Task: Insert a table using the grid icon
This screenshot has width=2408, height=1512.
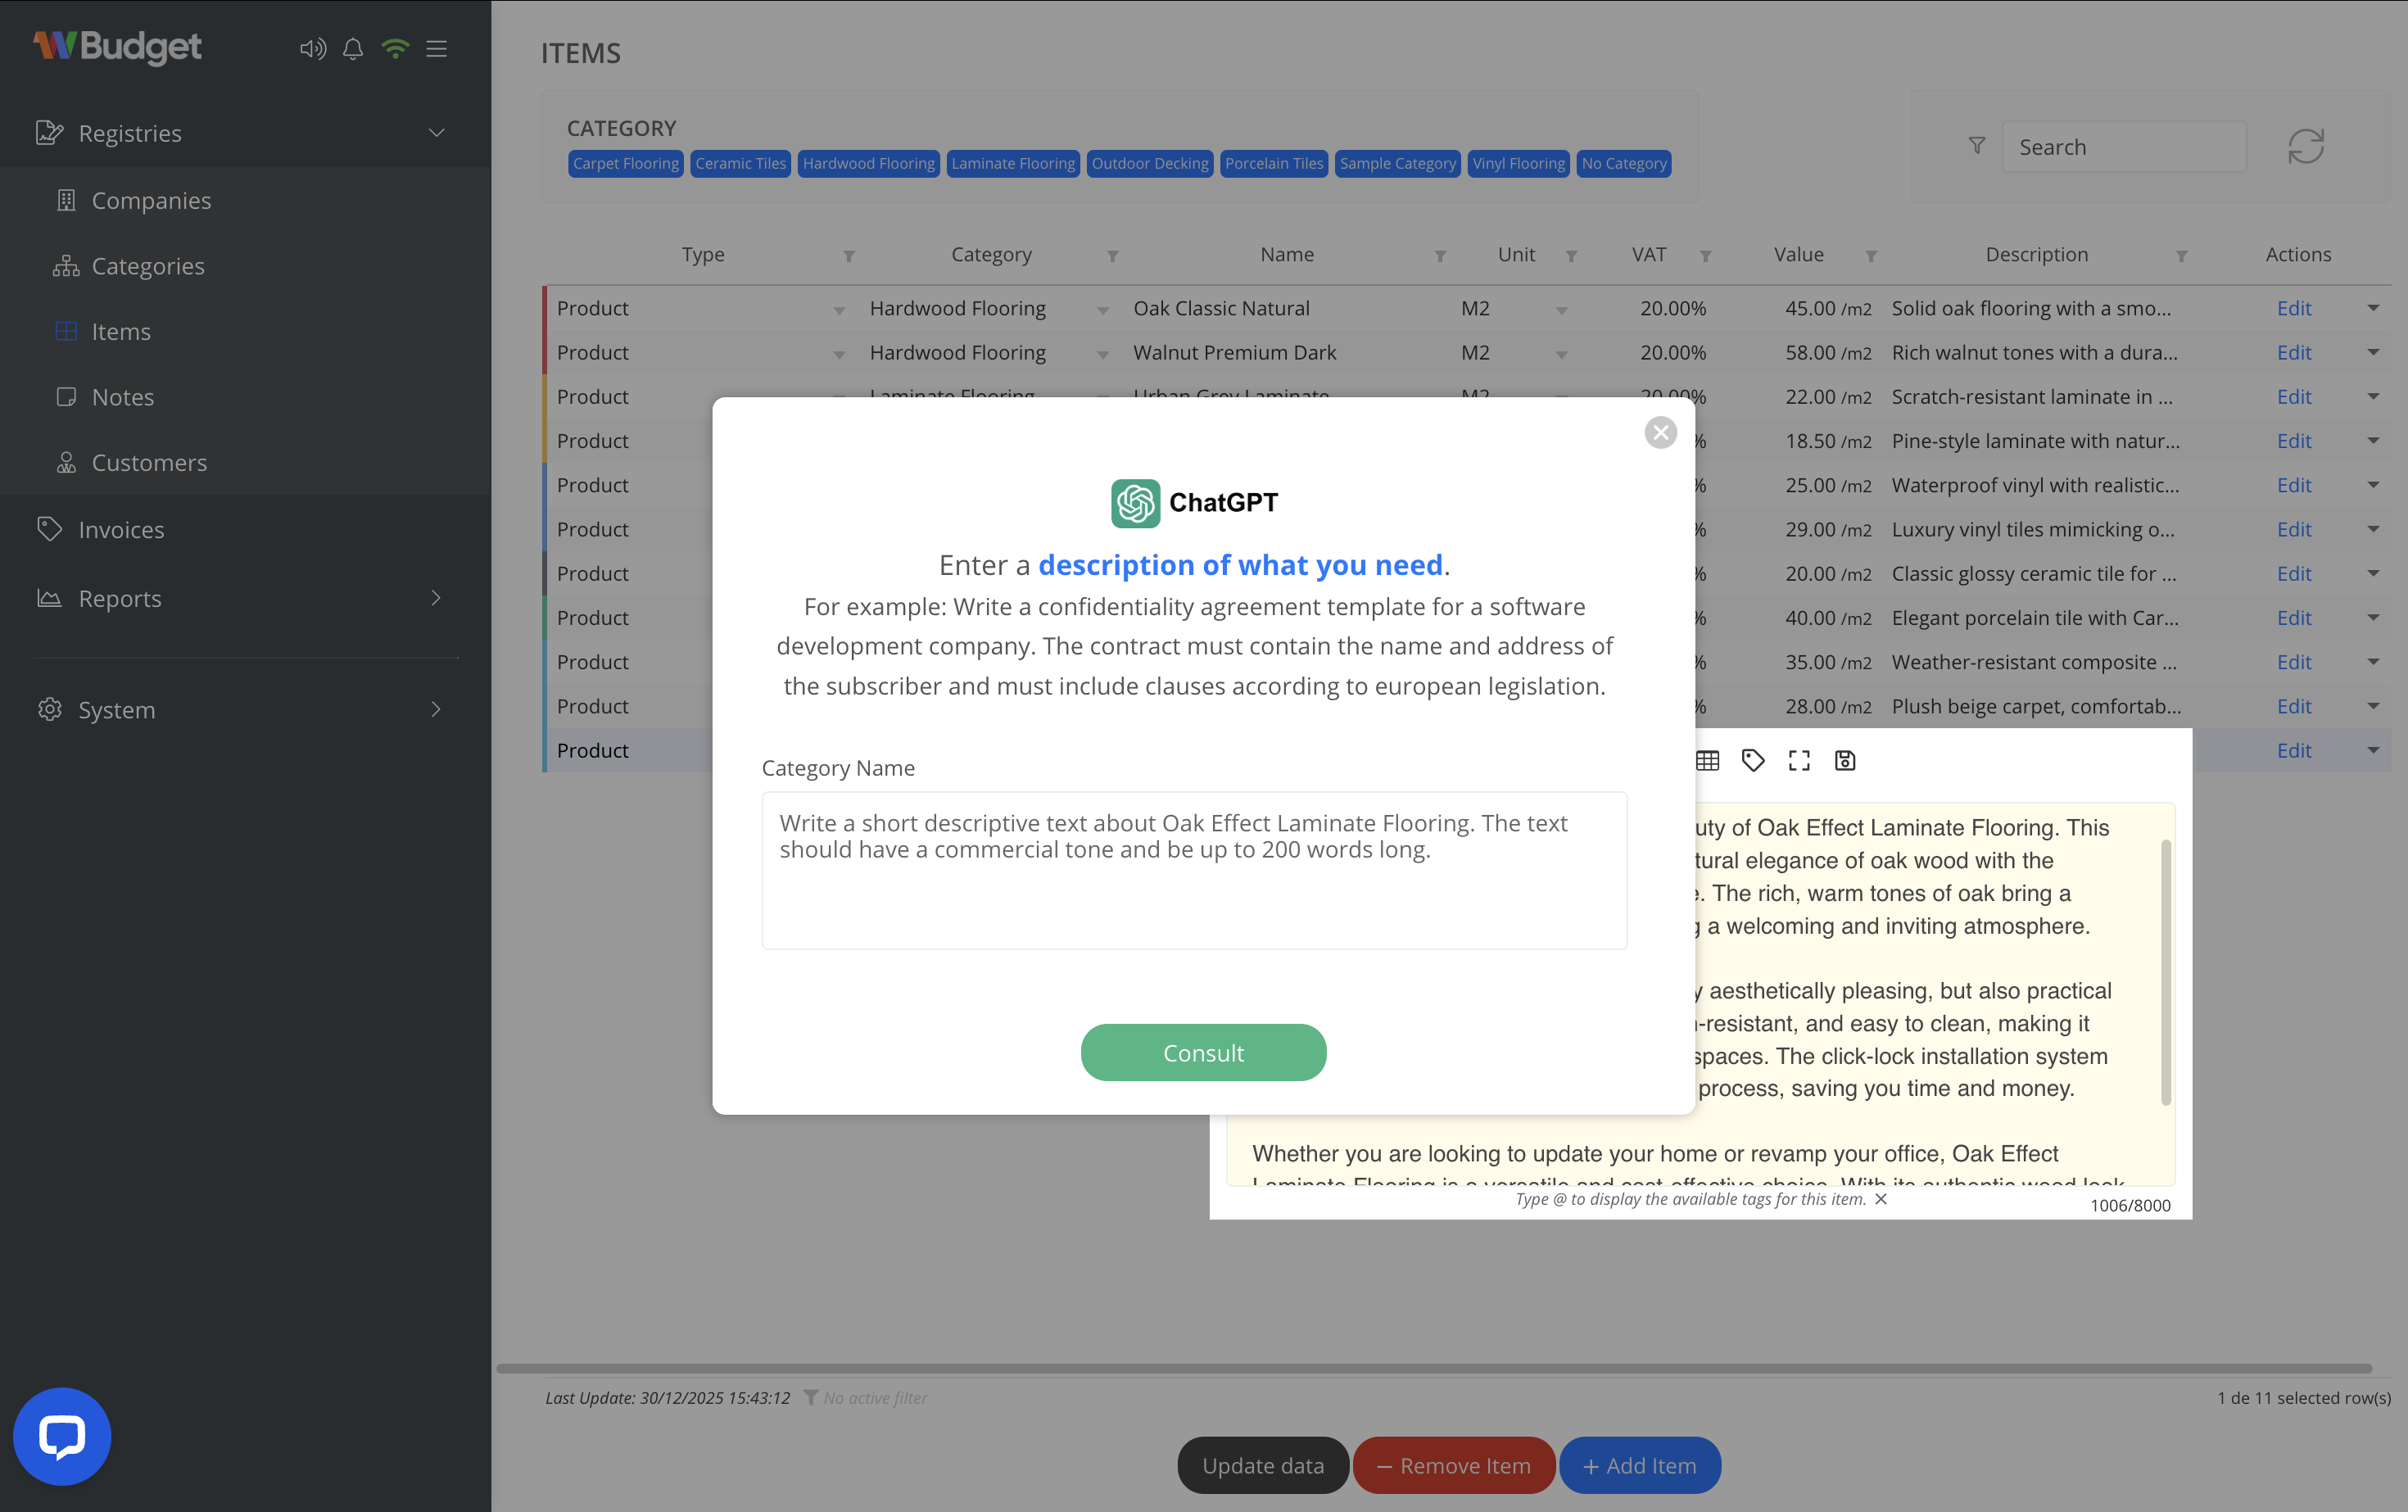Action: [1707, 760]
